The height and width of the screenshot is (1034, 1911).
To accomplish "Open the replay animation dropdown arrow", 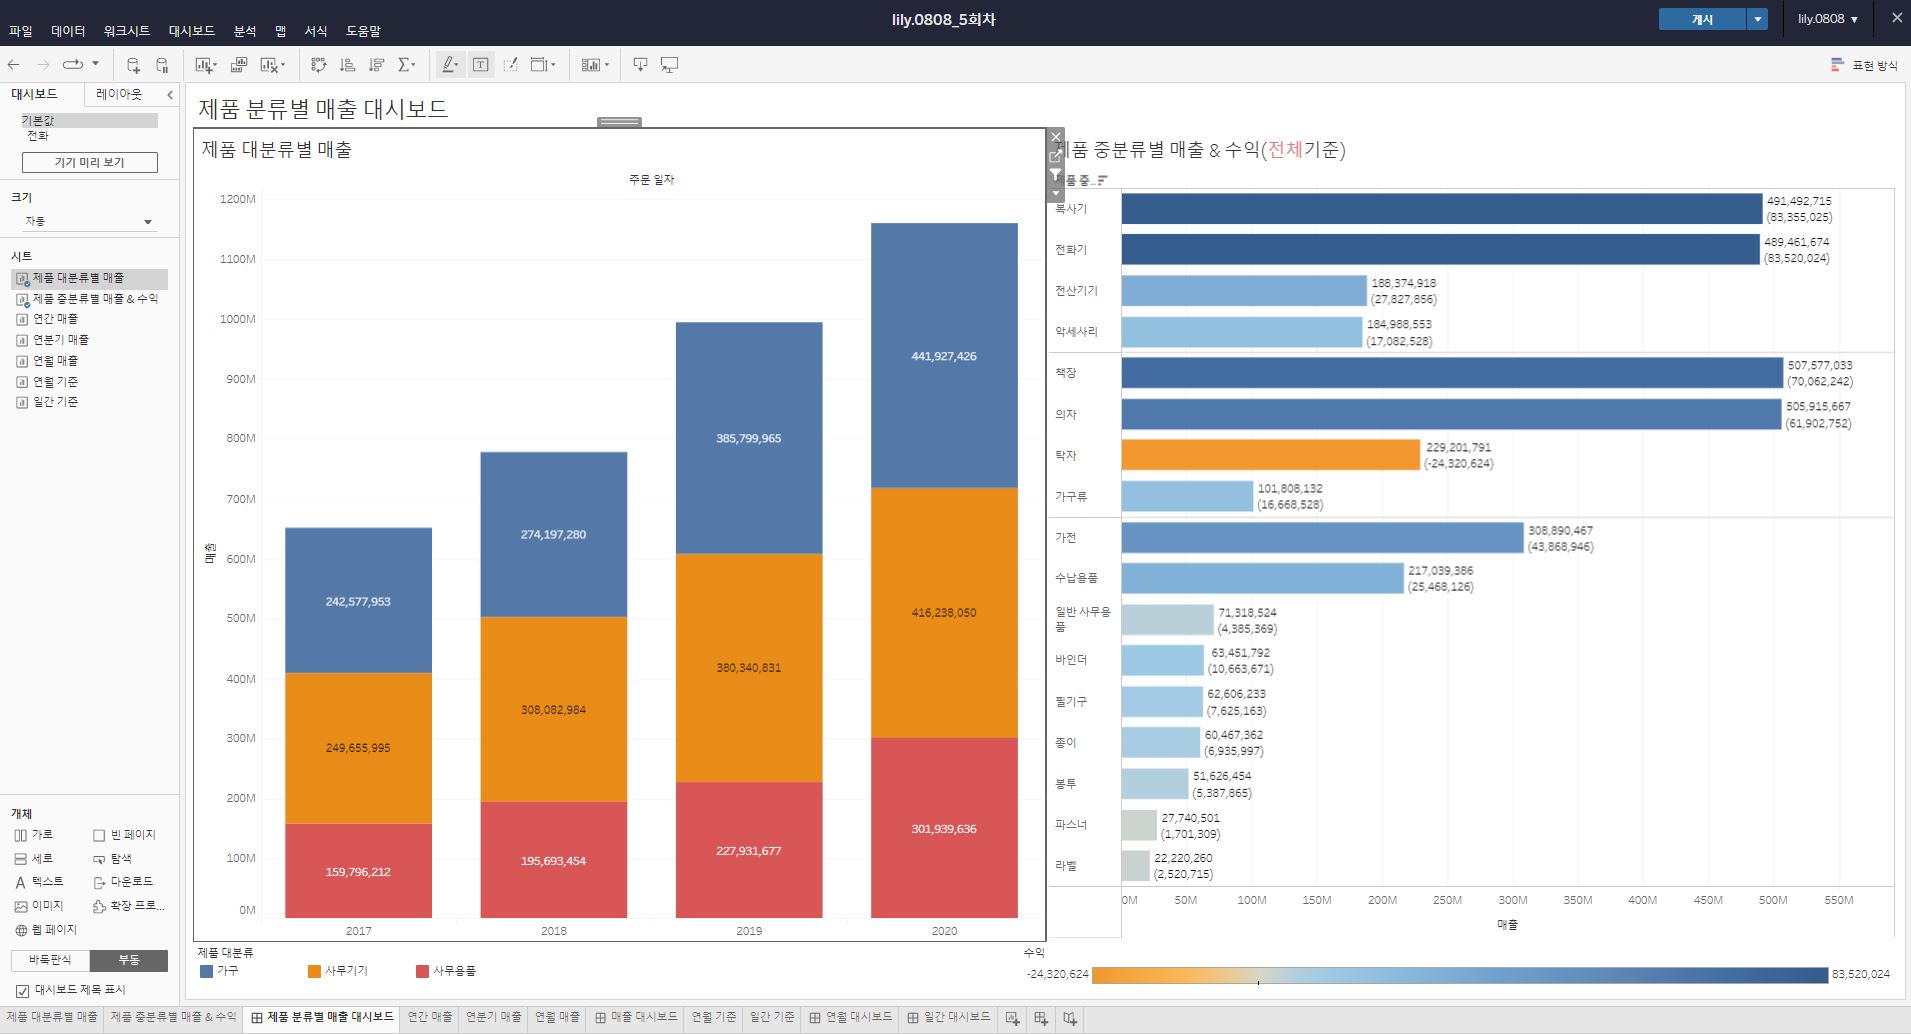I will click(96, 65).
